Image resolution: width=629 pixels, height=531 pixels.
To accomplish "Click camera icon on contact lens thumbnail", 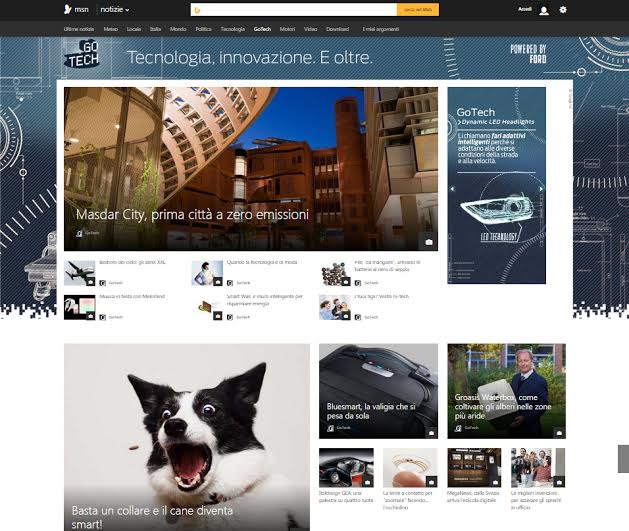I will [432, 481].
